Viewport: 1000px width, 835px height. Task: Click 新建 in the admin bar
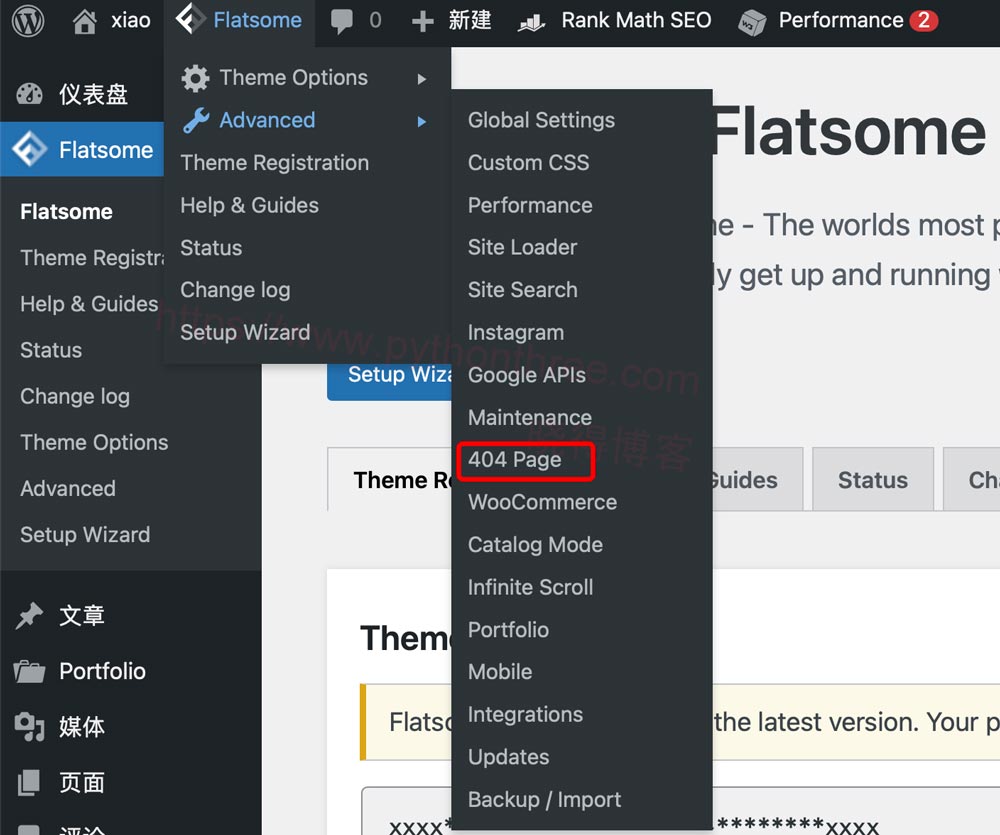coord(470,20)
